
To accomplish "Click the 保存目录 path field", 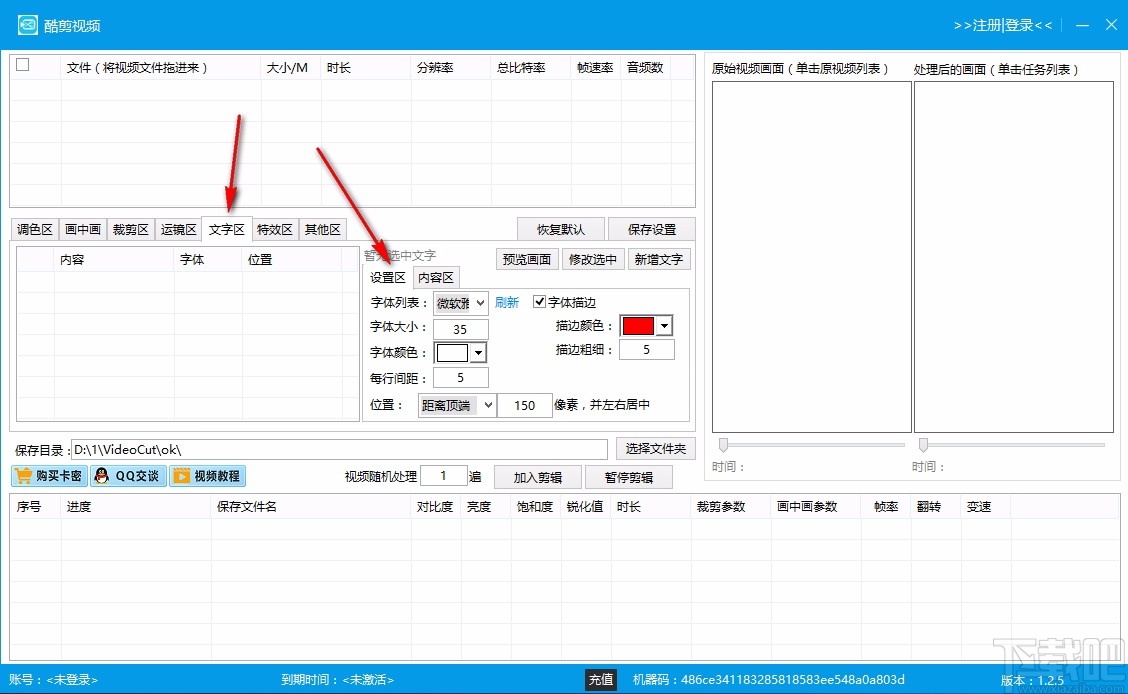I will tap(340, 449).
